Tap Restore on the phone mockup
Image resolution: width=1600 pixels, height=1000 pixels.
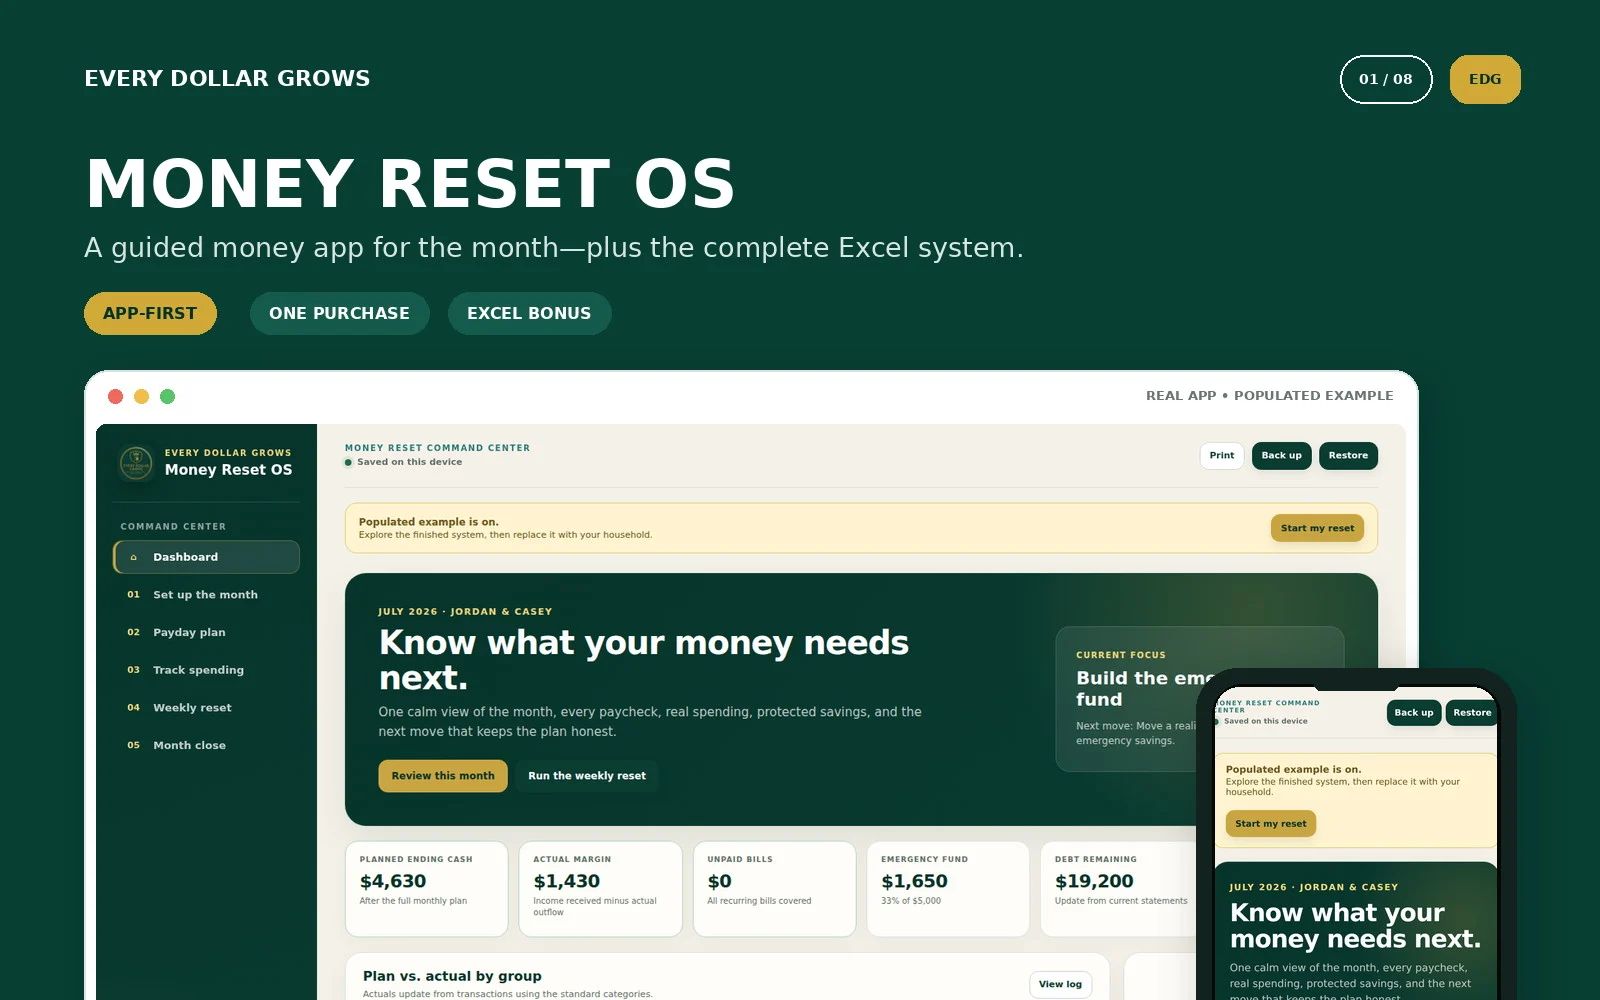coord(1471,713)
